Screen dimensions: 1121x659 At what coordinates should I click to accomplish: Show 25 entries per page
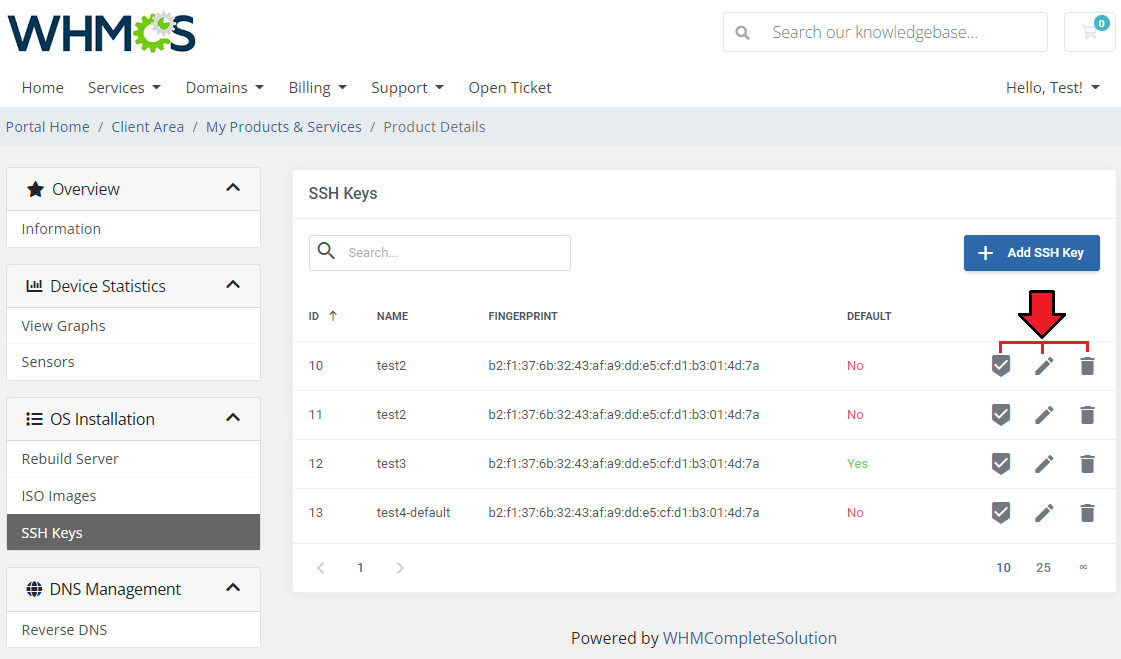point(1043,568)
